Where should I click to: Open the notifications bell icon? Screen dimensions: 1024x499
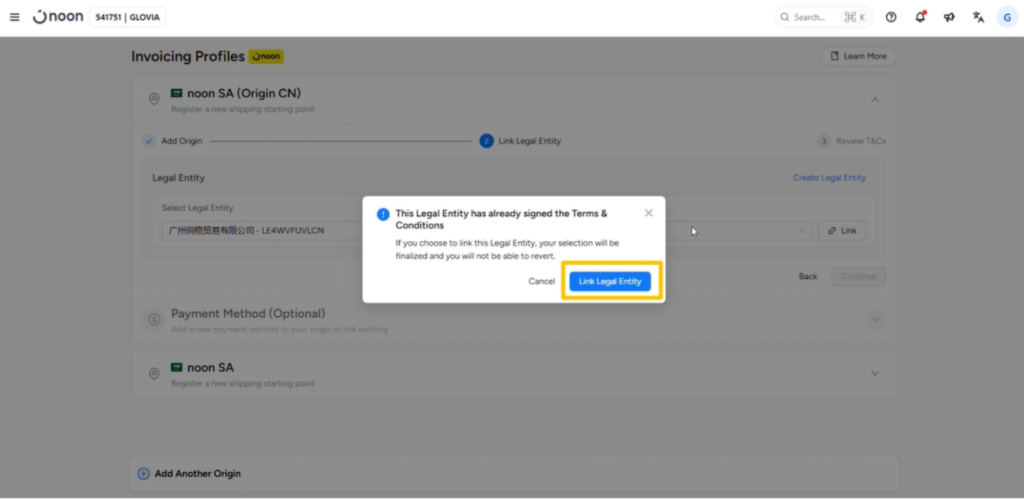[x=920, y=17]
